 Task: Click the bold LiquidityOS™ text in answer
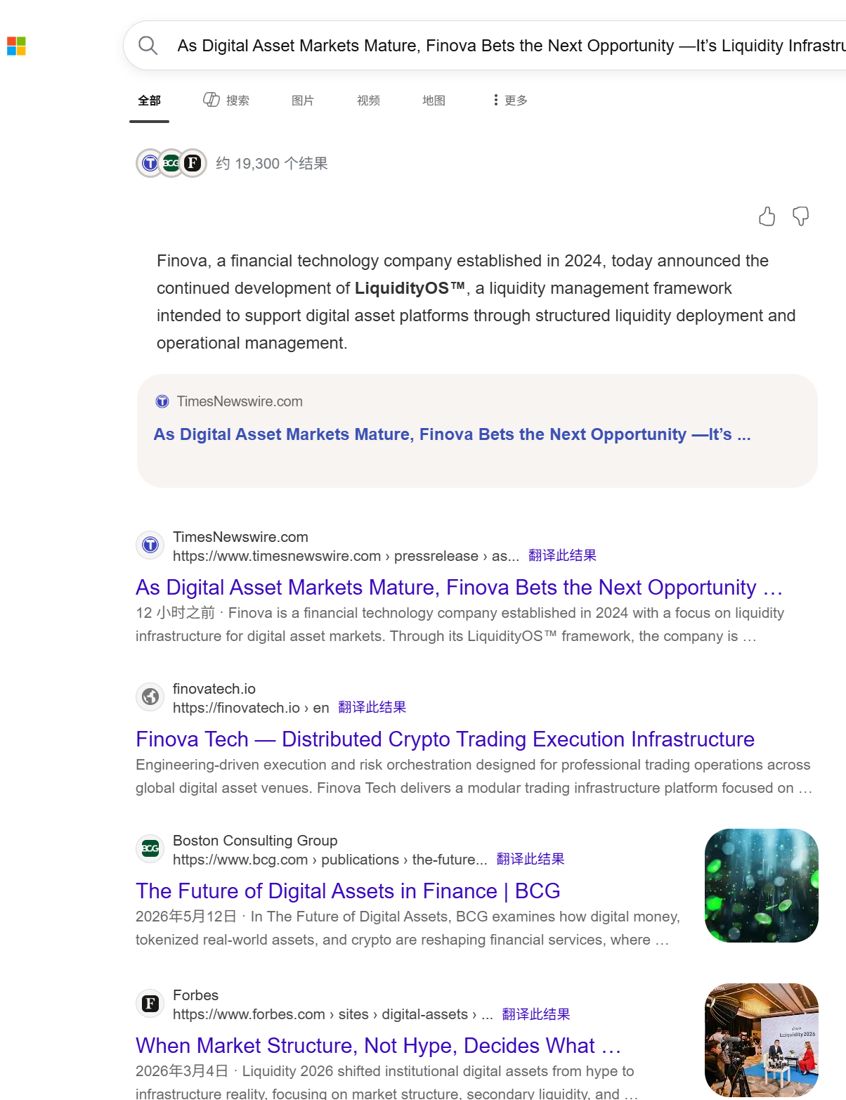410,288
